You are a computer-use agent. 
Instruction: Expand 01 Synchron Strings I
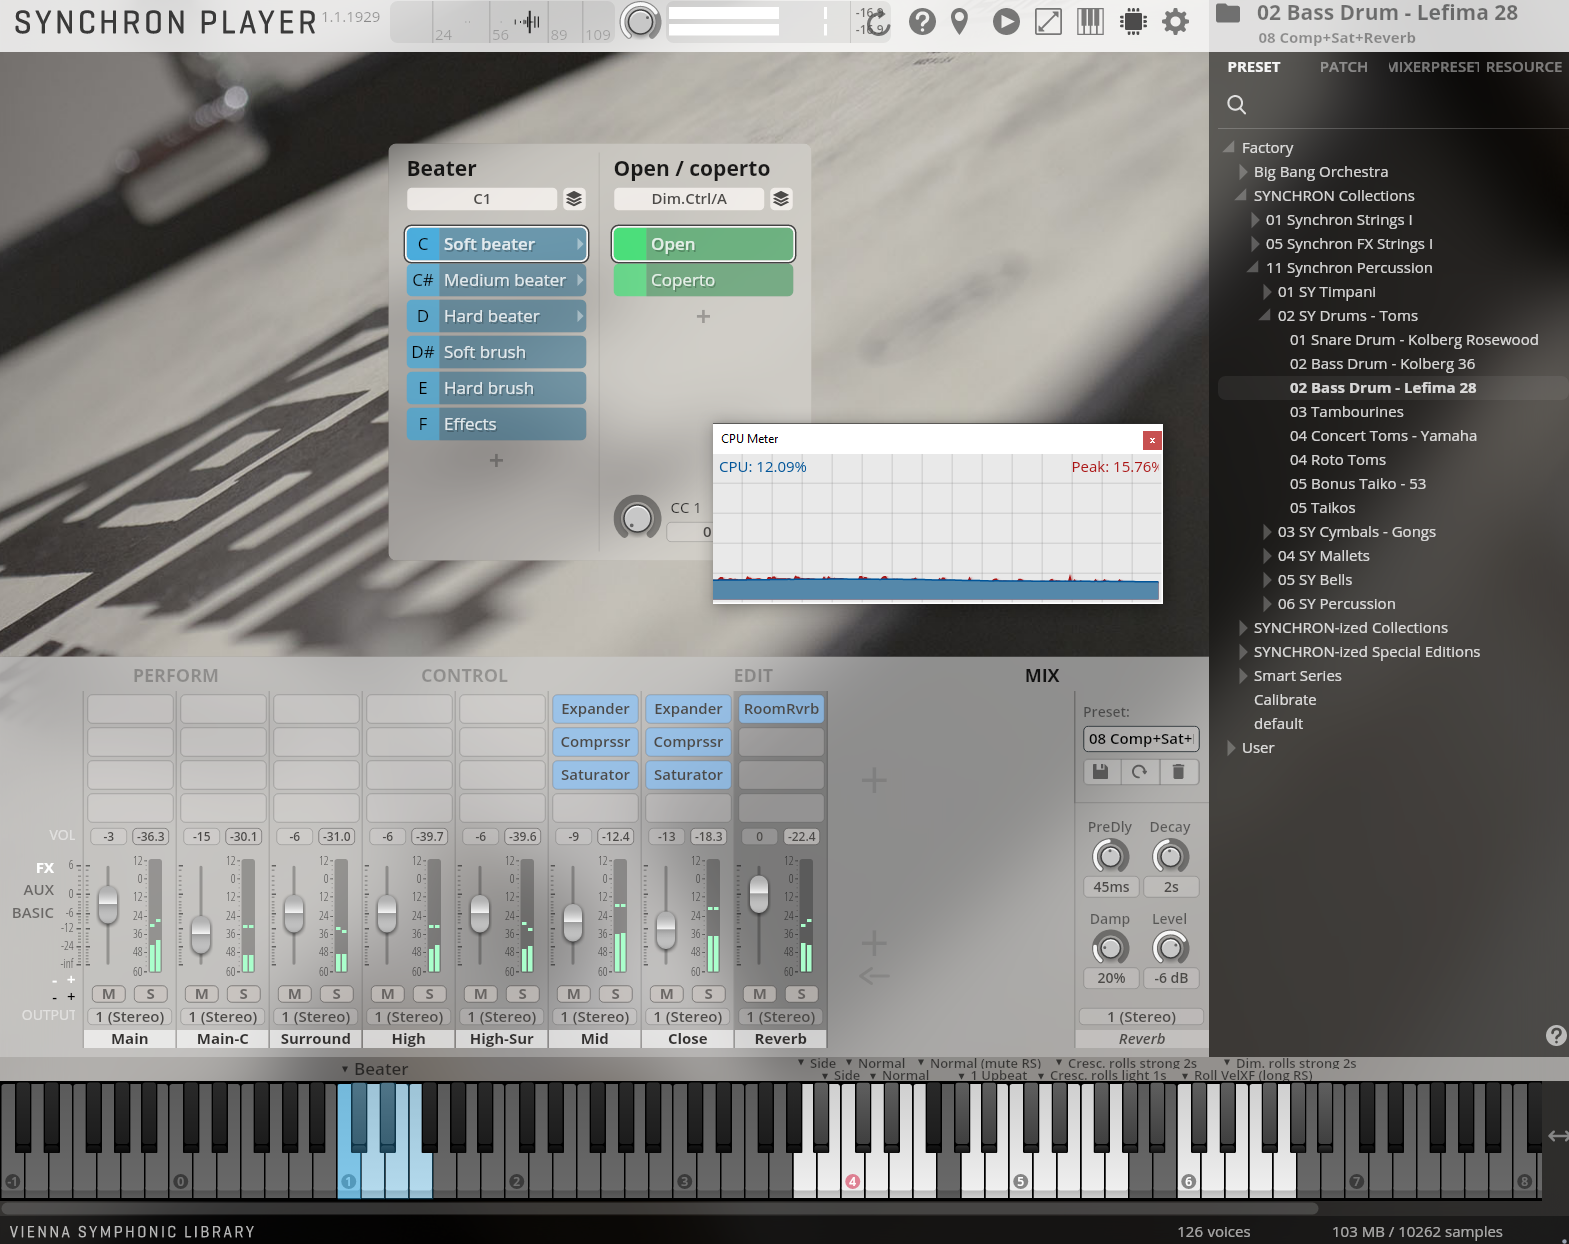click(x=1255, y=220)
